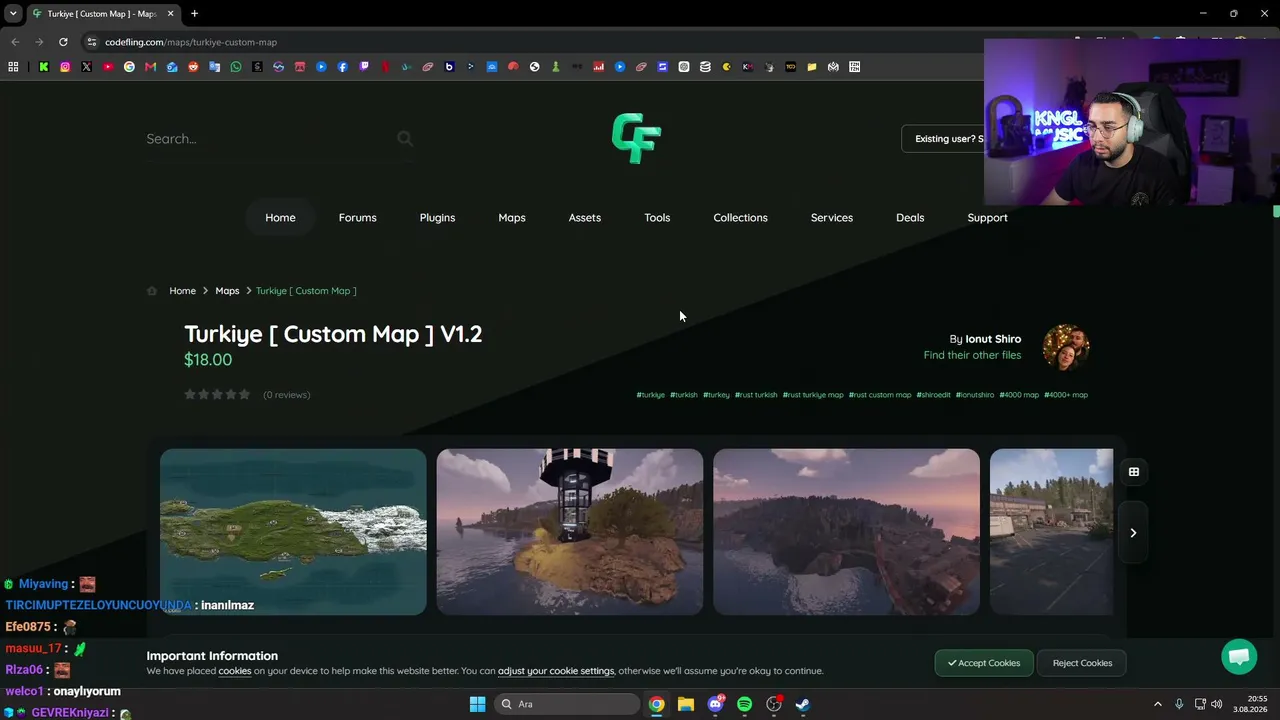Open the Tools menu item
This screenshot has width=1280, height=720.
point(657,218)
